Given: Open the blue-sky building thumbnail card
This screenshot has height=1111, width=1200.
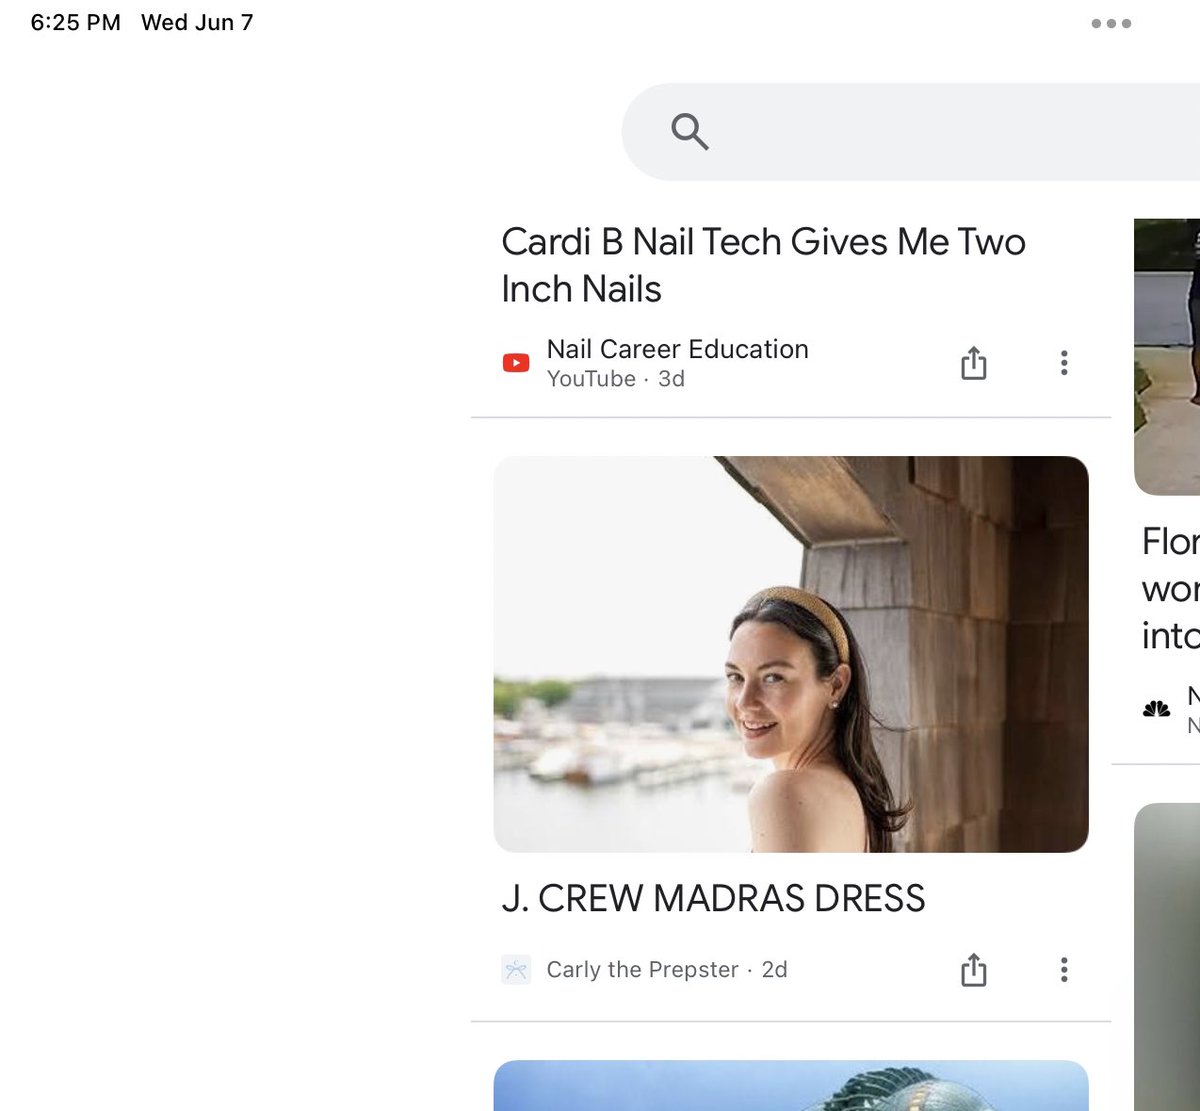Looking at the screenshot, I should pyautogui.click(x=791, y=1086).
